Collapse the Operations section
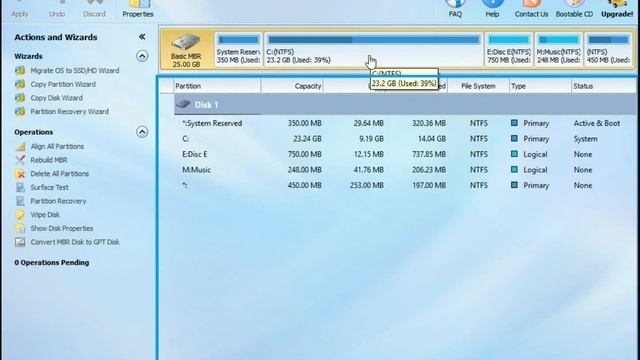The width and height of the screenshot is (640, 360). pyautogui.click(x=142, y=132)
